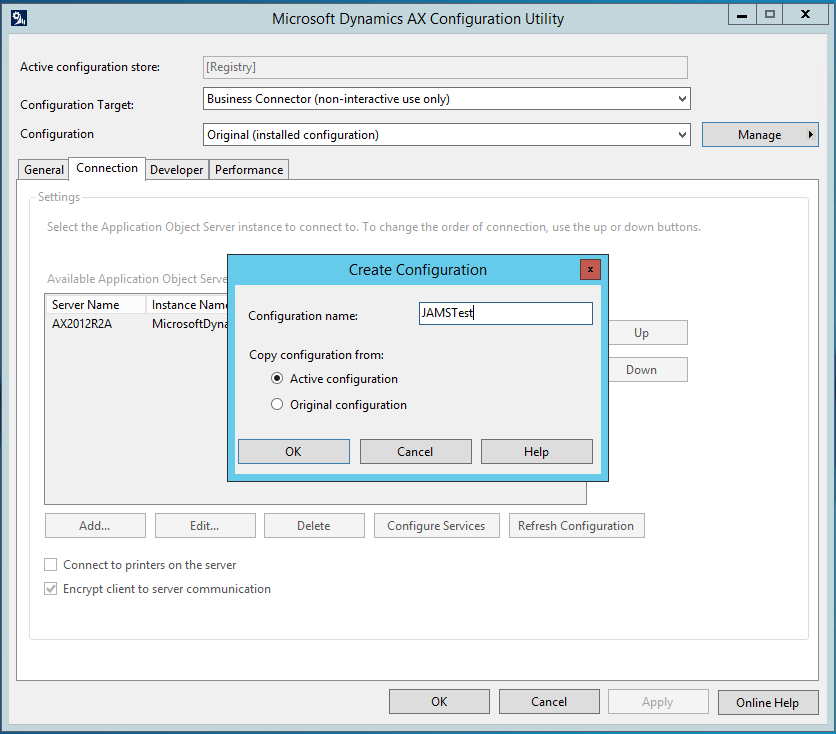Click the Configuration name text field
This screenshot has width=836, height=734.
point(505,314)
